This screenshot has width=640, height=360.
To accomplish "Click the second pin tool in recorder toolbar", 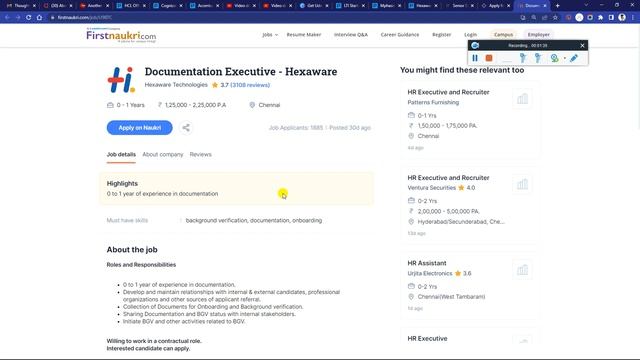I will (538, 58).
